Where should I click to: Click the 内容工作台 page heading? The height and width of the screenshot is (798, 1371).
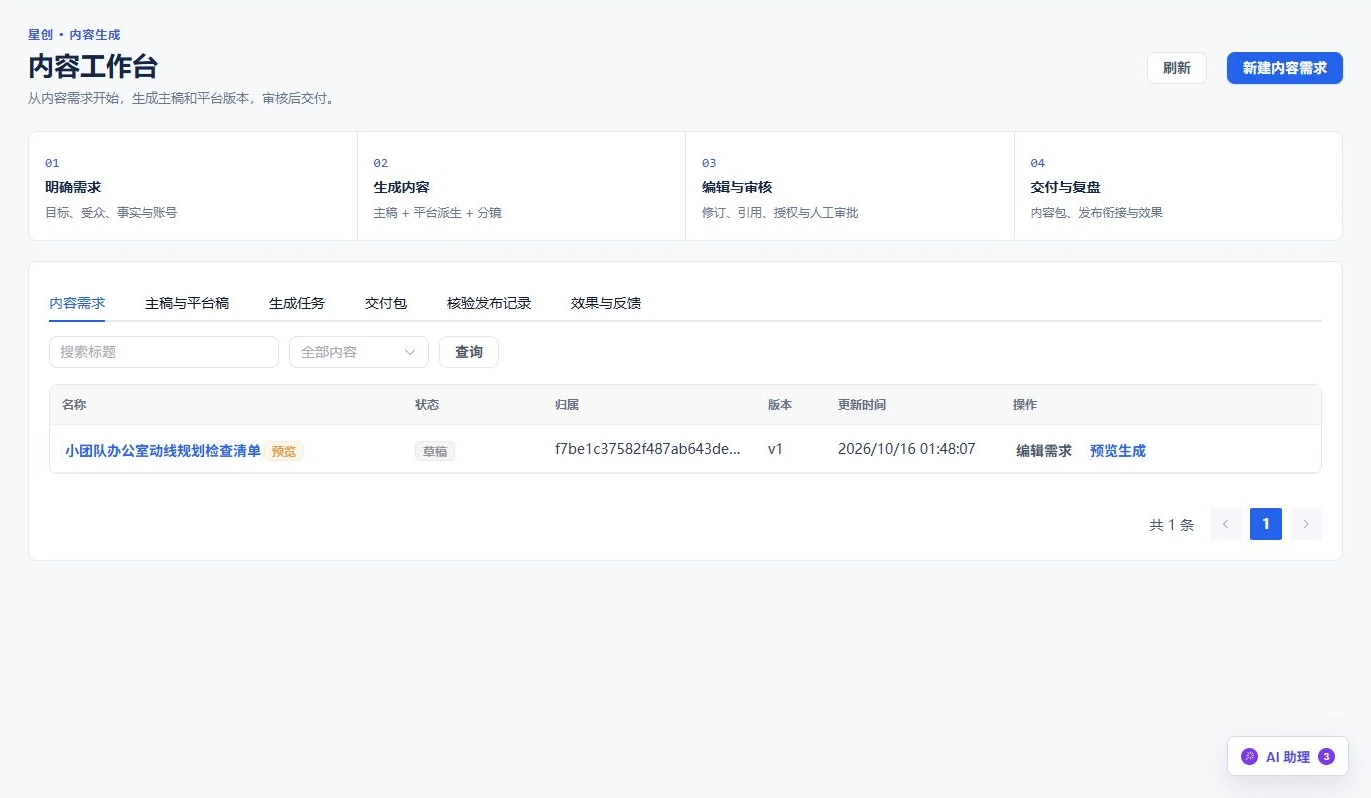coord(93,67)
